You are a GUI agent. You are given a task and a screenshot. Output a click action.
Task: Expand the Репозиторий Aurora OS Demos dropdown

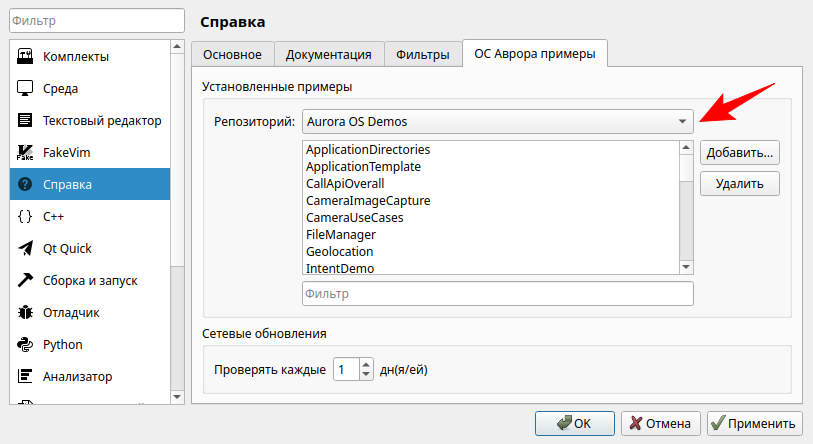coord(497,122)
